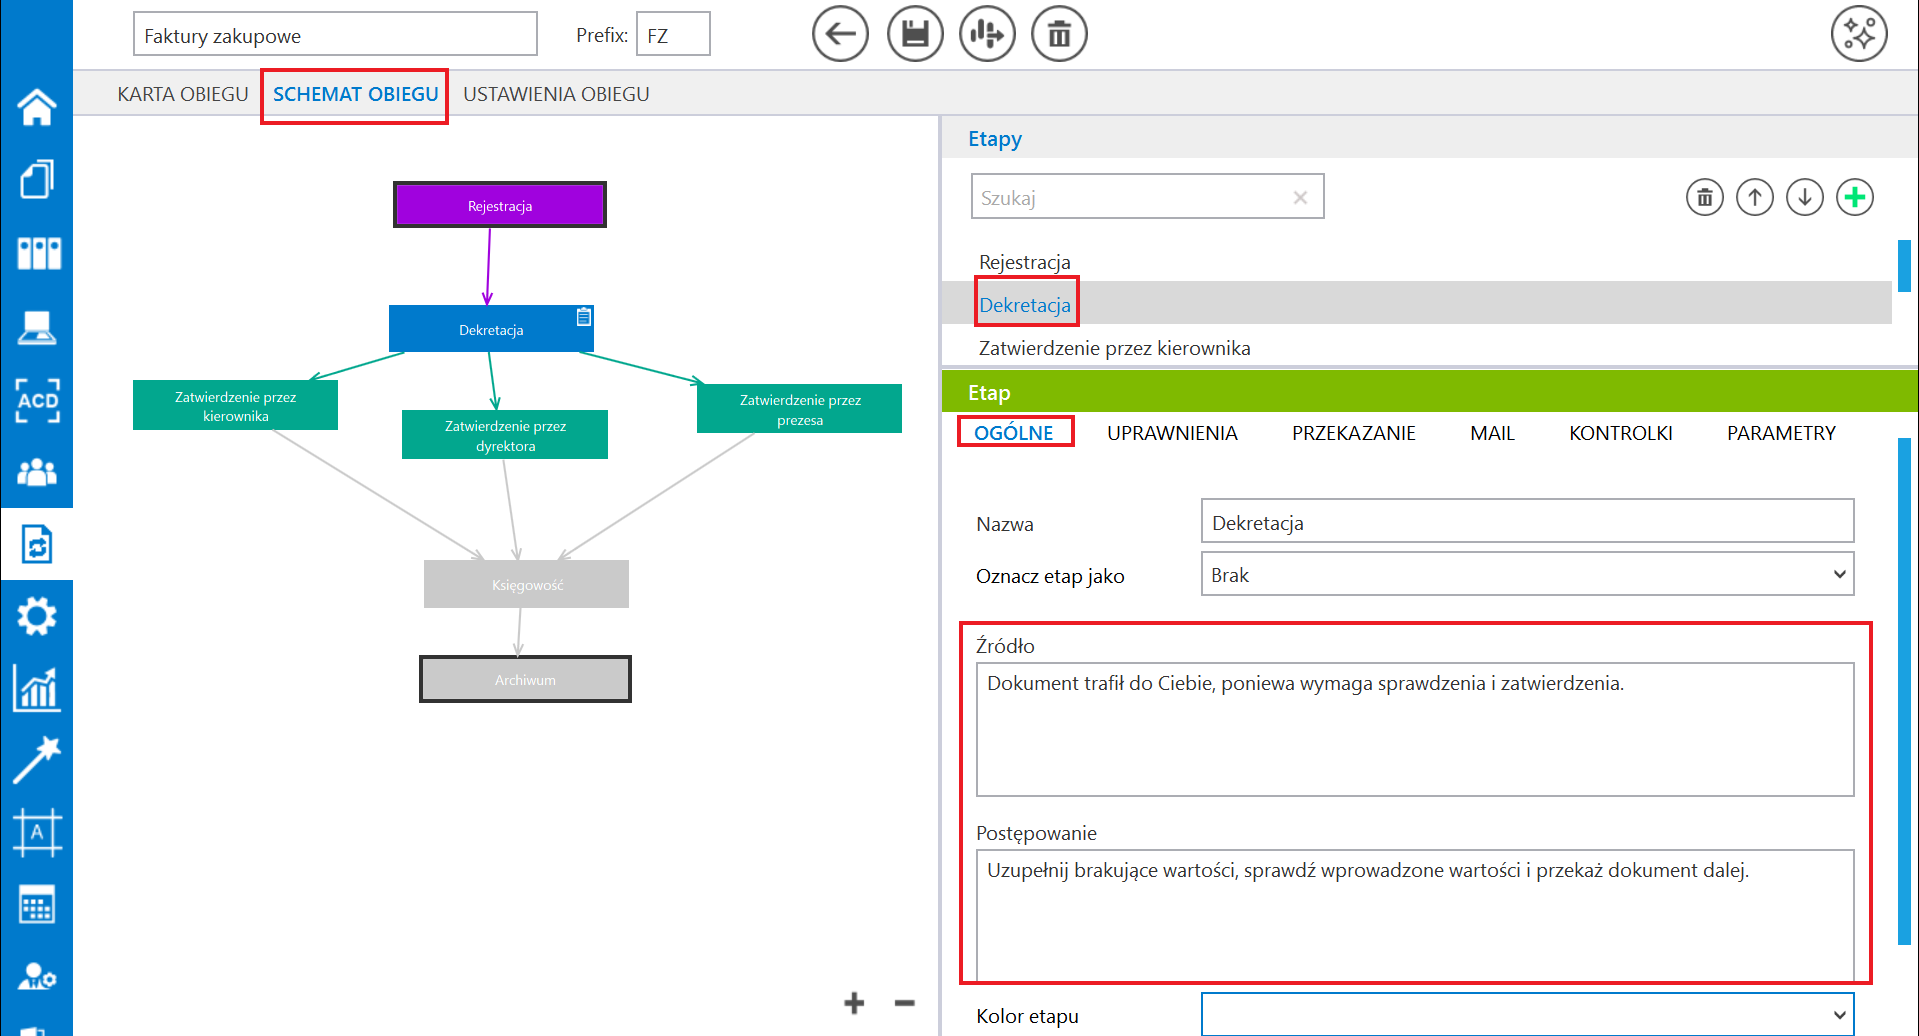Move stage down with arrow icon

[1805, 197]
